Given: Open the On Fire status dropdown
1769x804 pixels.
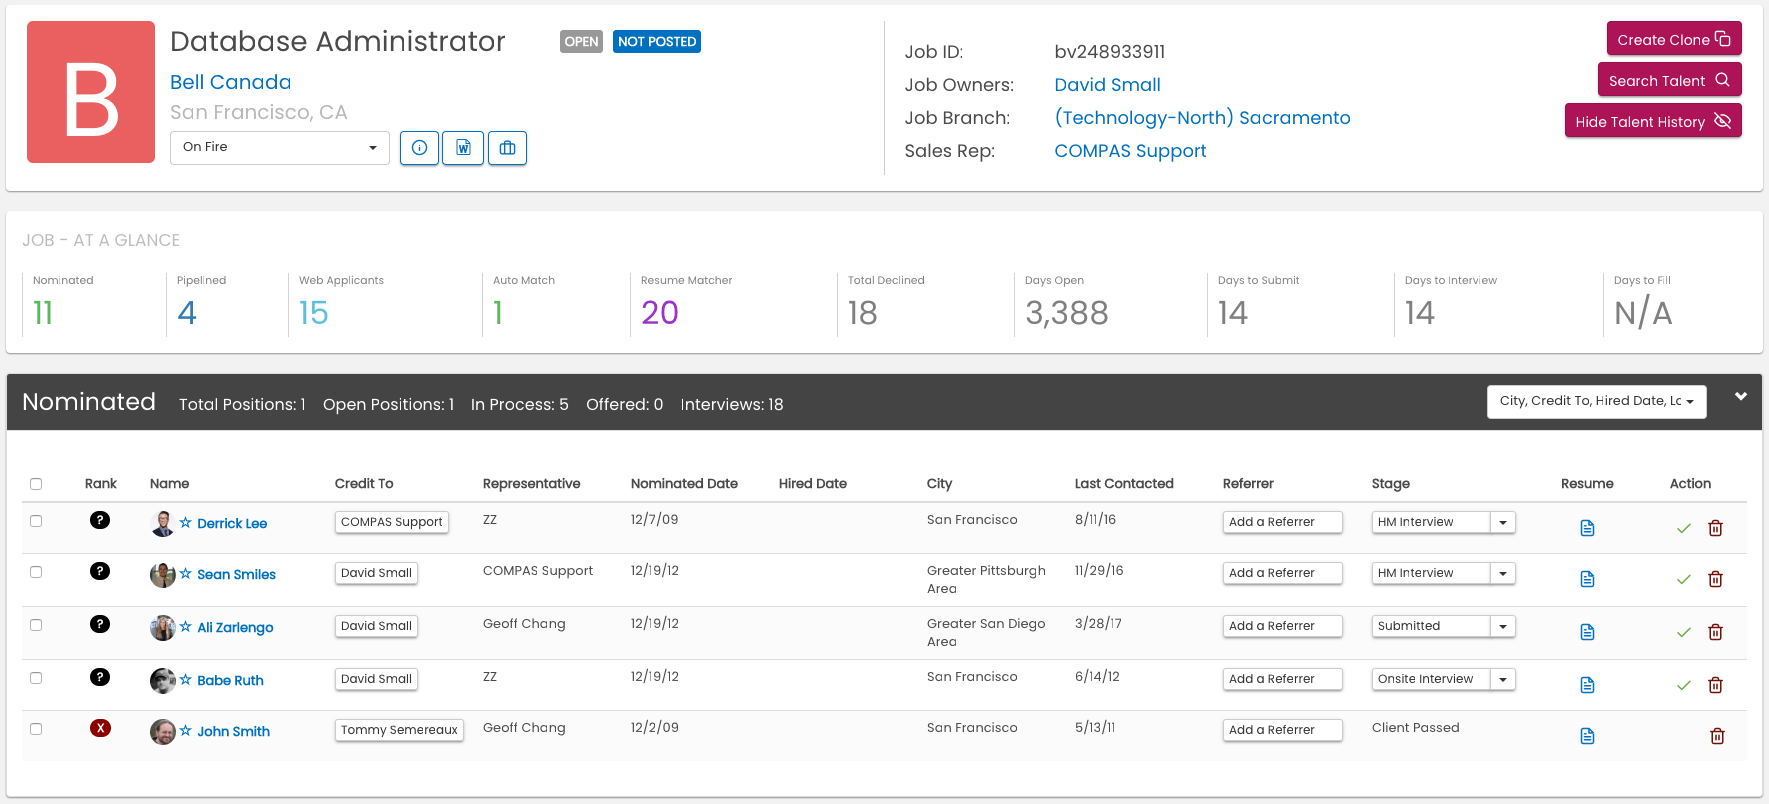Looking at the screenshot, I should click(280, 147).
